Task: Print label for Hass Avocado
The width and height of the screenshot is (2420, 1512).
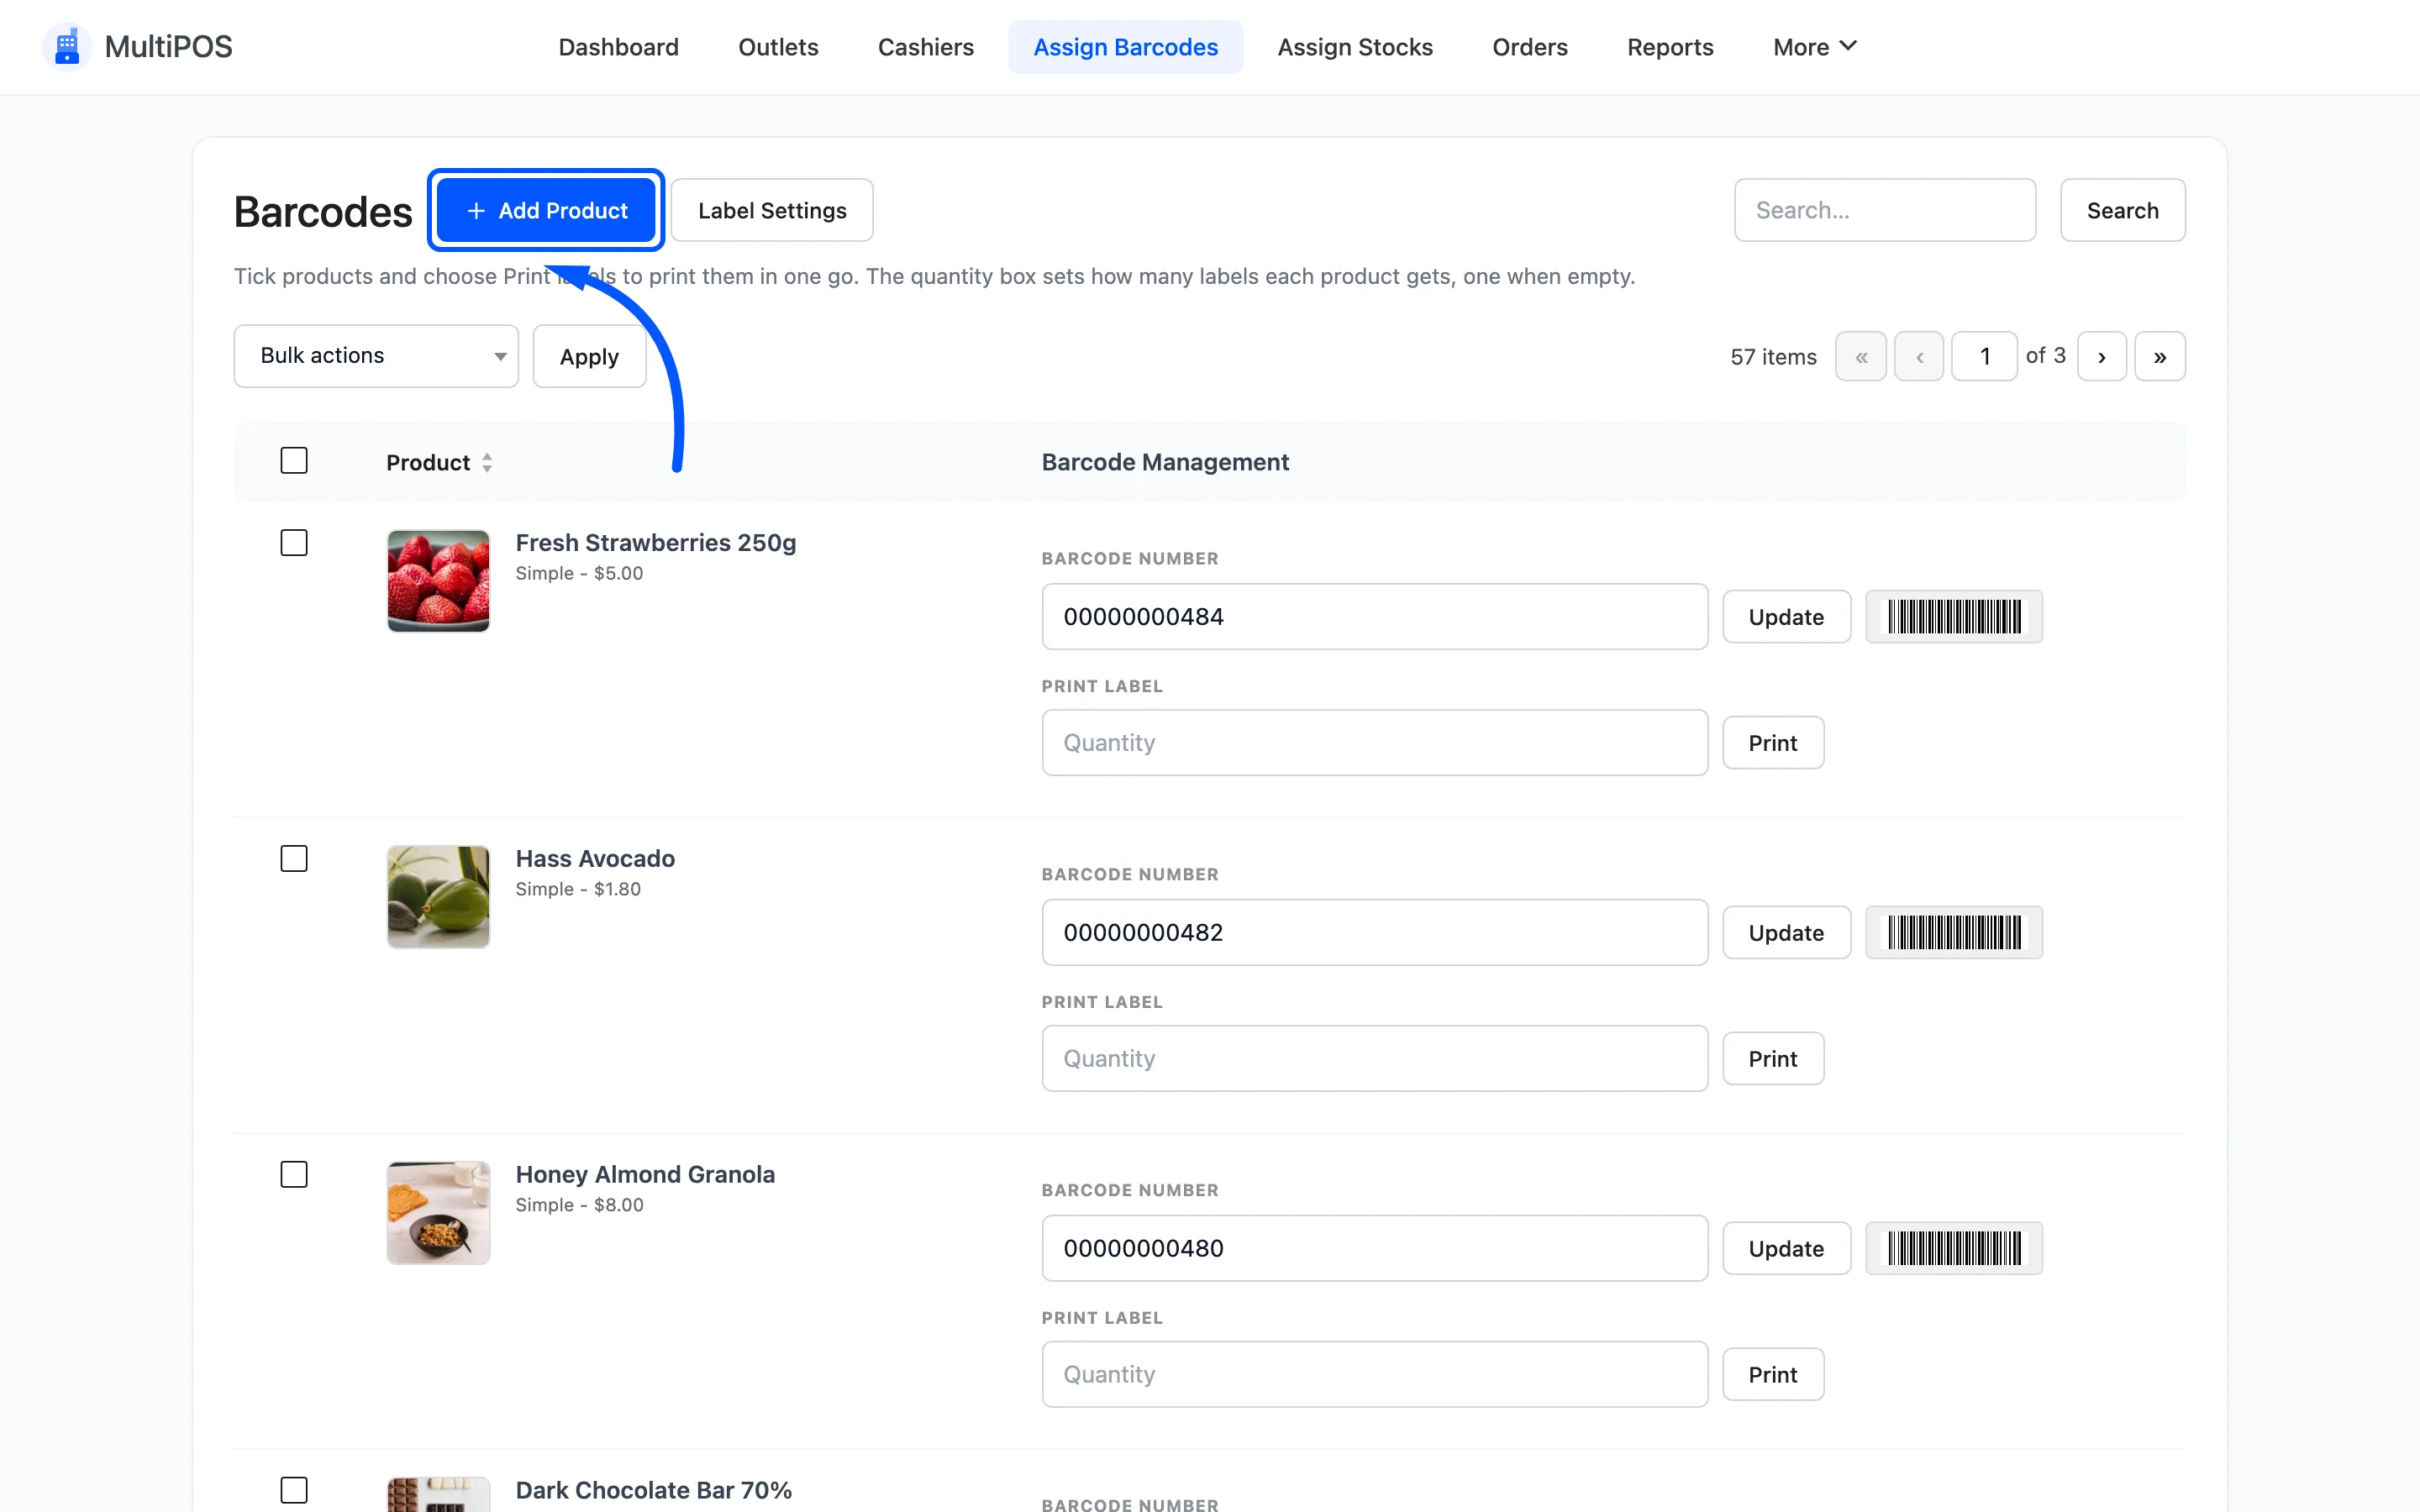Action: [x=1773, y=1059]
